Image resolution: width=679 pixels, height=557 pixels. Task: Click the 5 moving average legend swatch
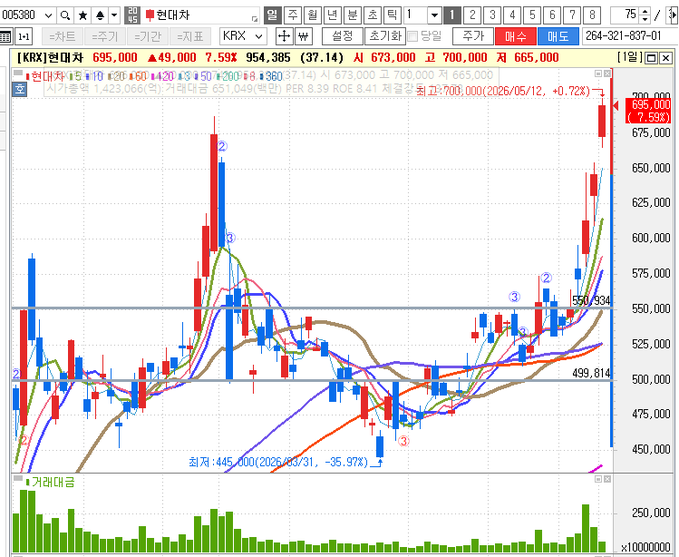click(71, 77)
